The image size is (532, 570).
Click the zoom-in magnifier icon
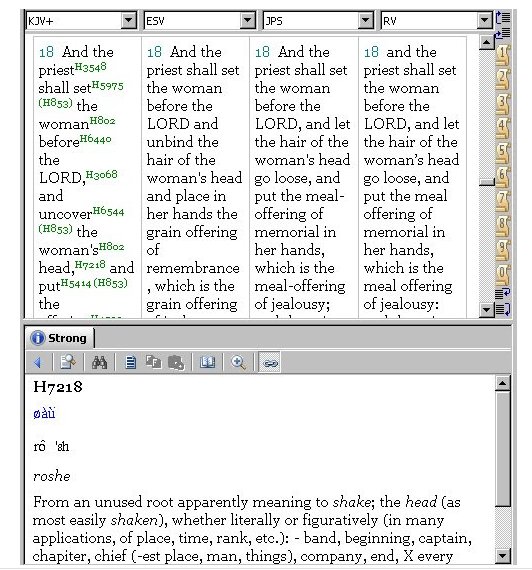point(238,362)
